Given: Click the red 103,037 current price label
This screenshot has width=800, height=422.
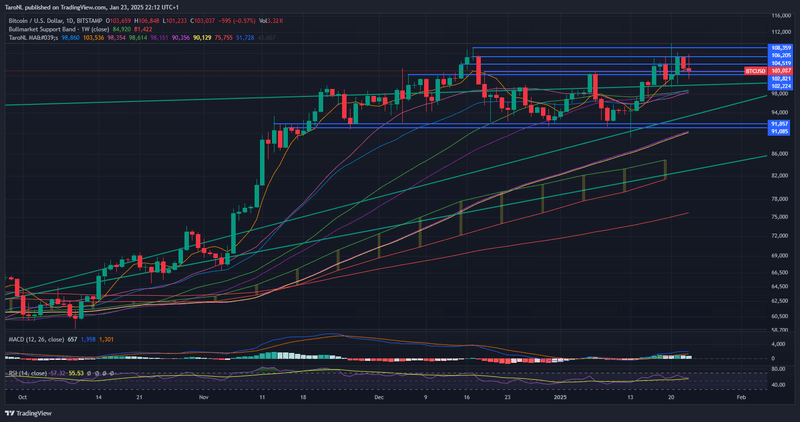Looking at the screenshot, I should pos(781,71).
